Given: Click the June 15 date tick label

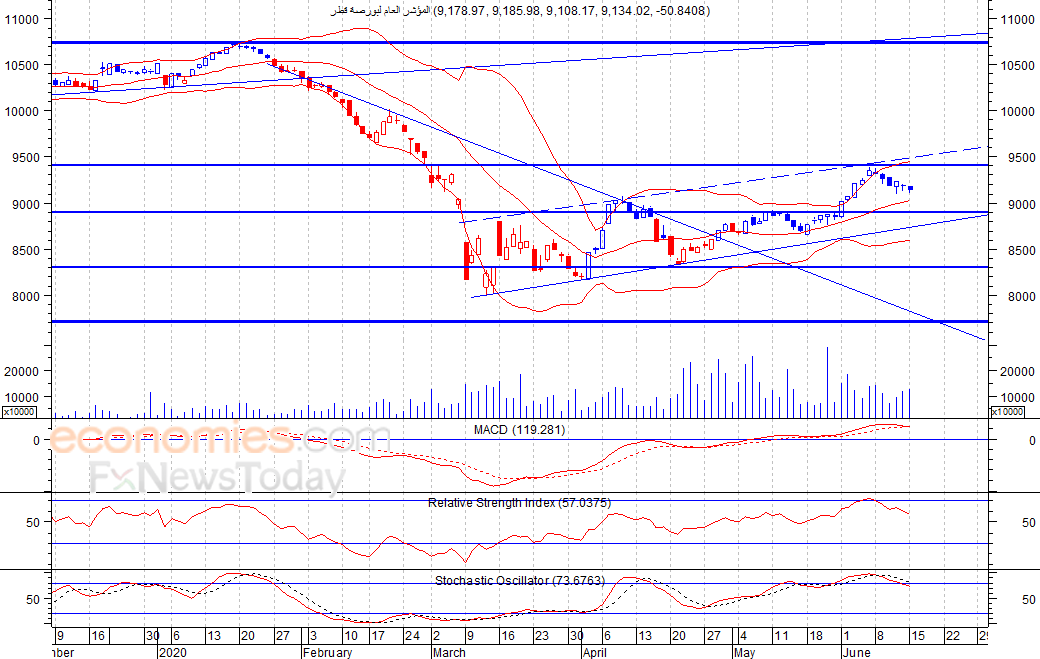Looking at the screenshot, I should click(x=917, y=636).
